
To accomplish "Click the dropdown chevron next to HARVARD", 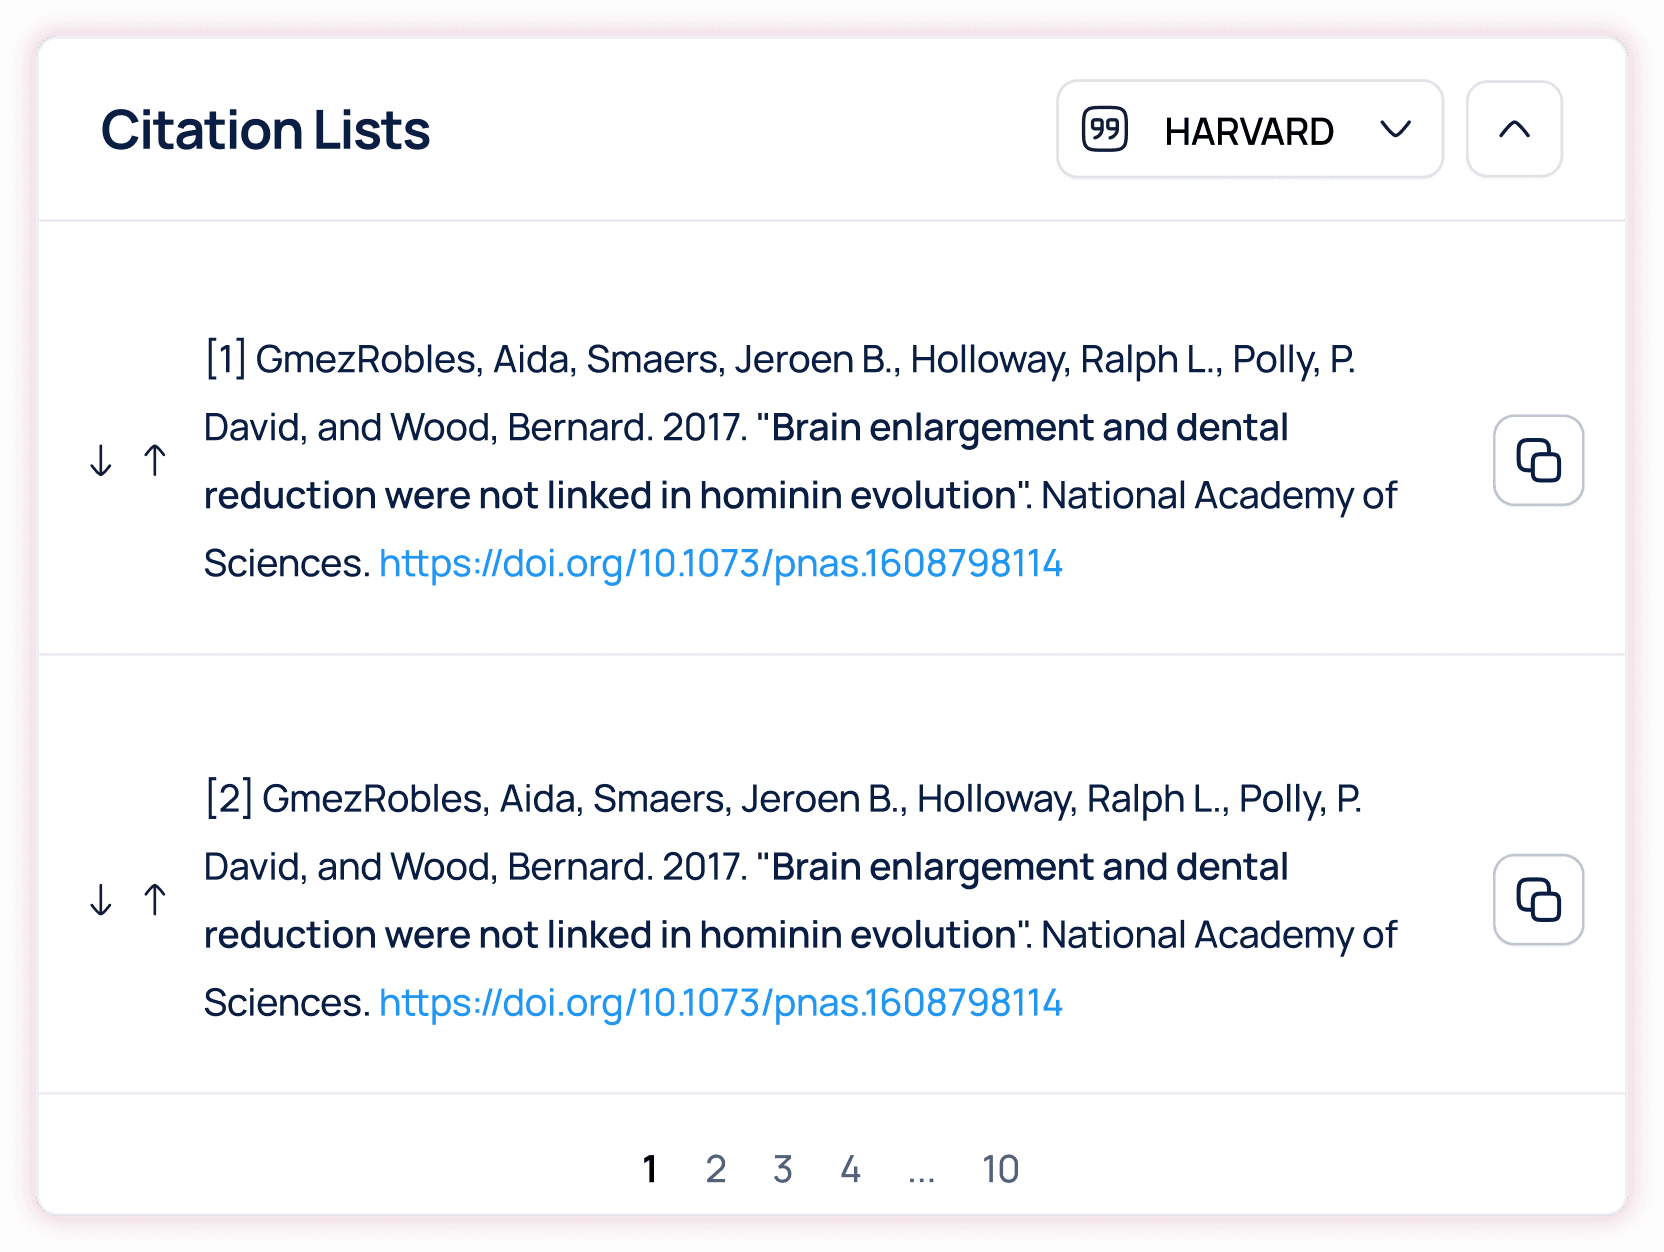I will click(x=1395, y=130).
